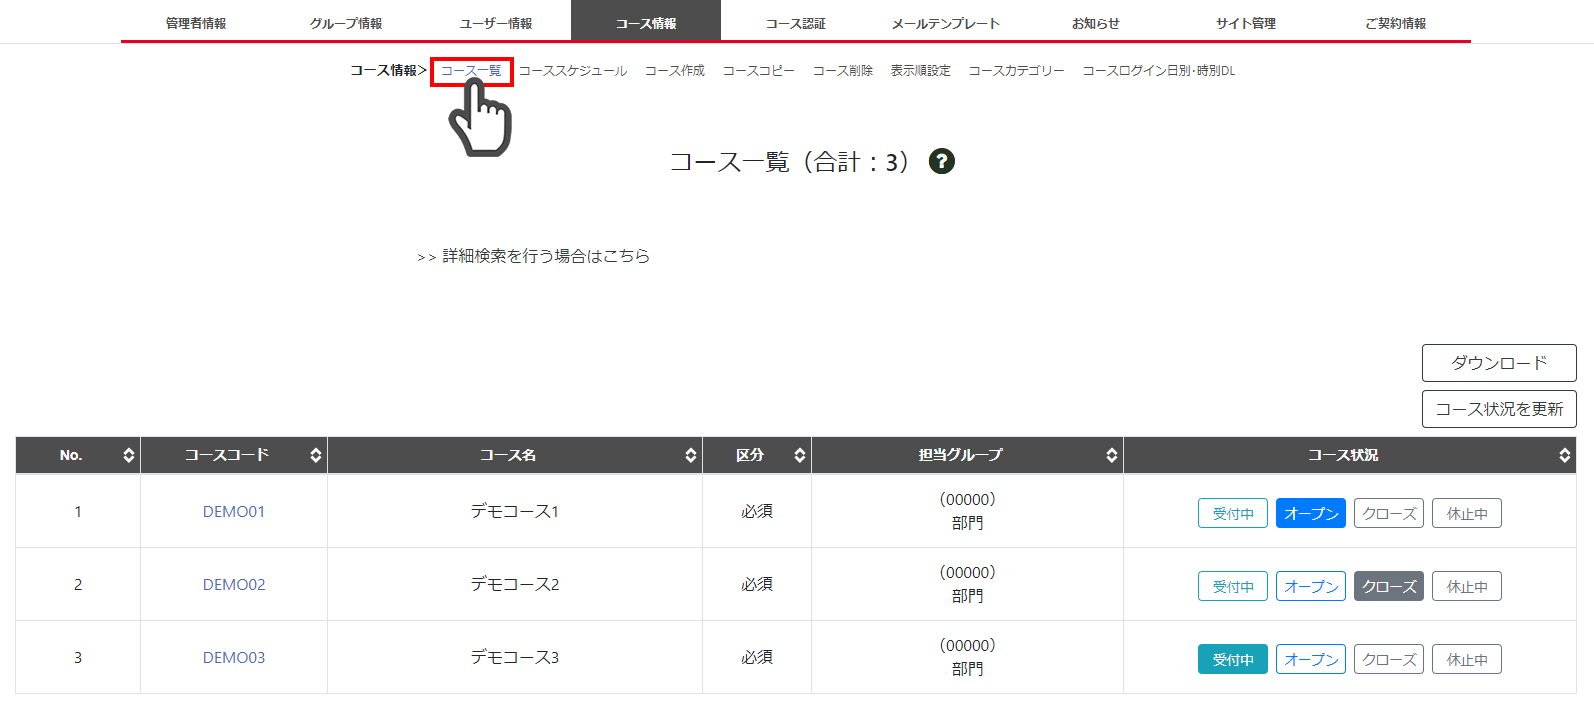
Task: Set DEMO03 status to 受付中
Action: point(1233,659)
